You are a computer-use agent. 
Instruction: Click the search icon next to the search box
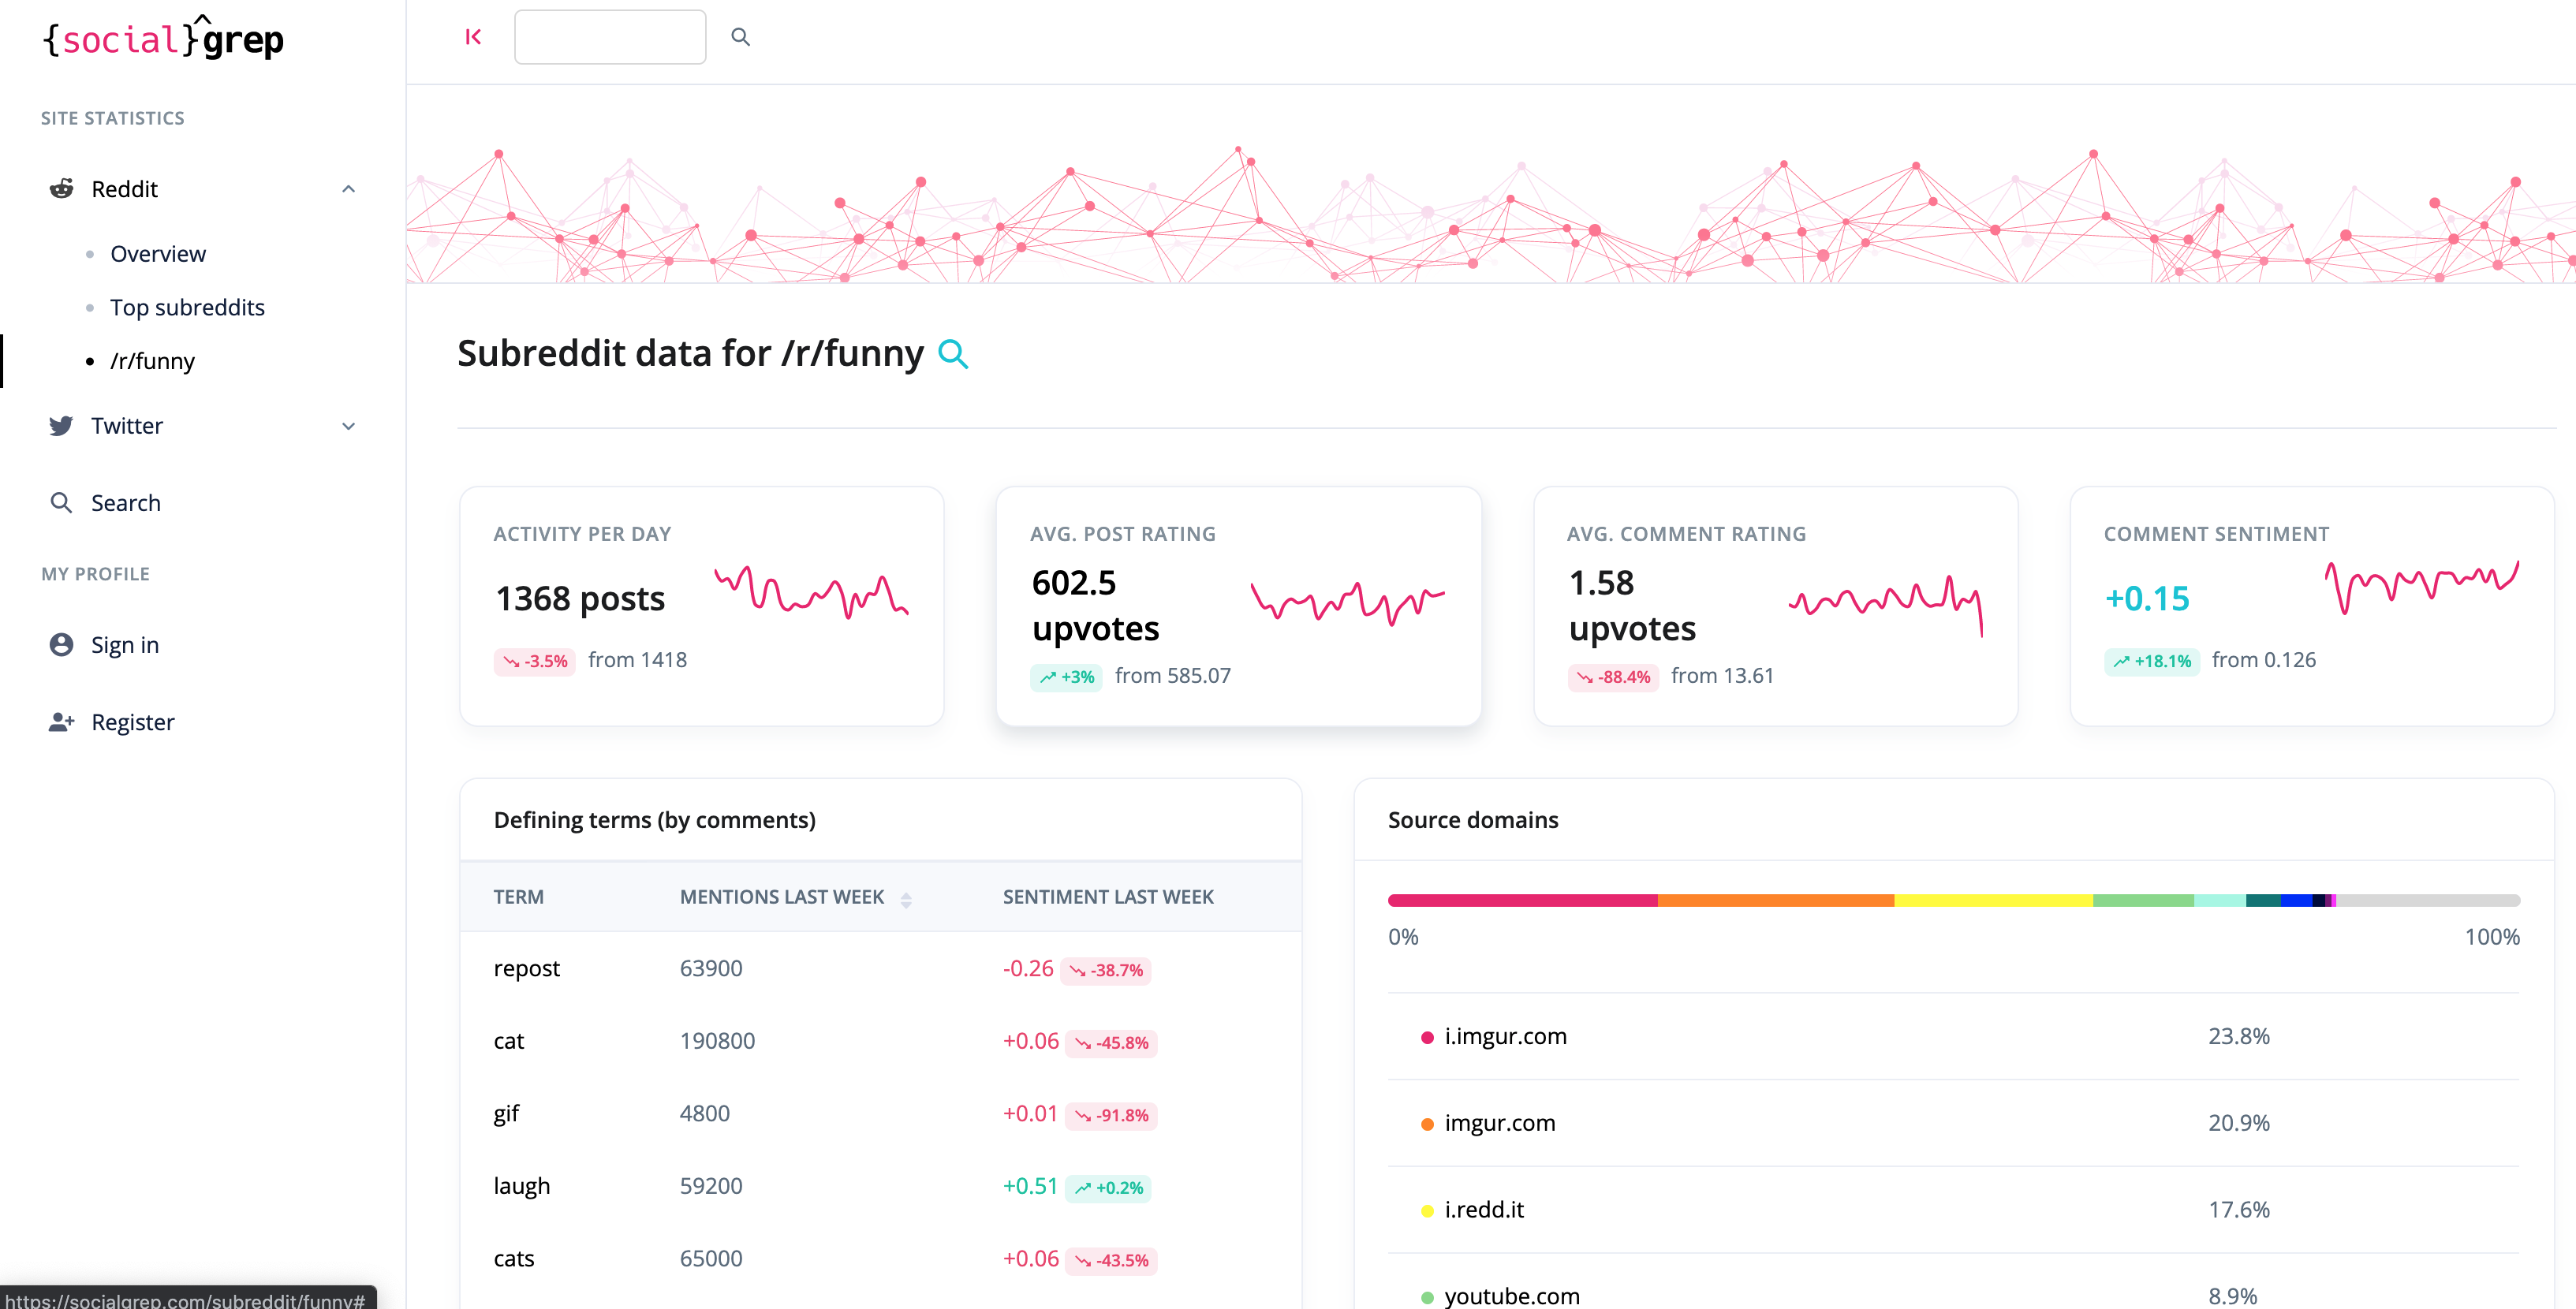(x=740, y=36)
